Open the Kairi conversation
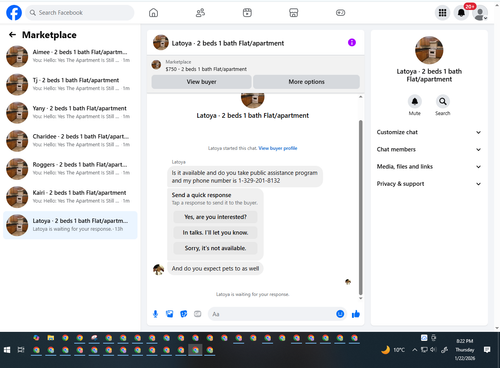 70,197
